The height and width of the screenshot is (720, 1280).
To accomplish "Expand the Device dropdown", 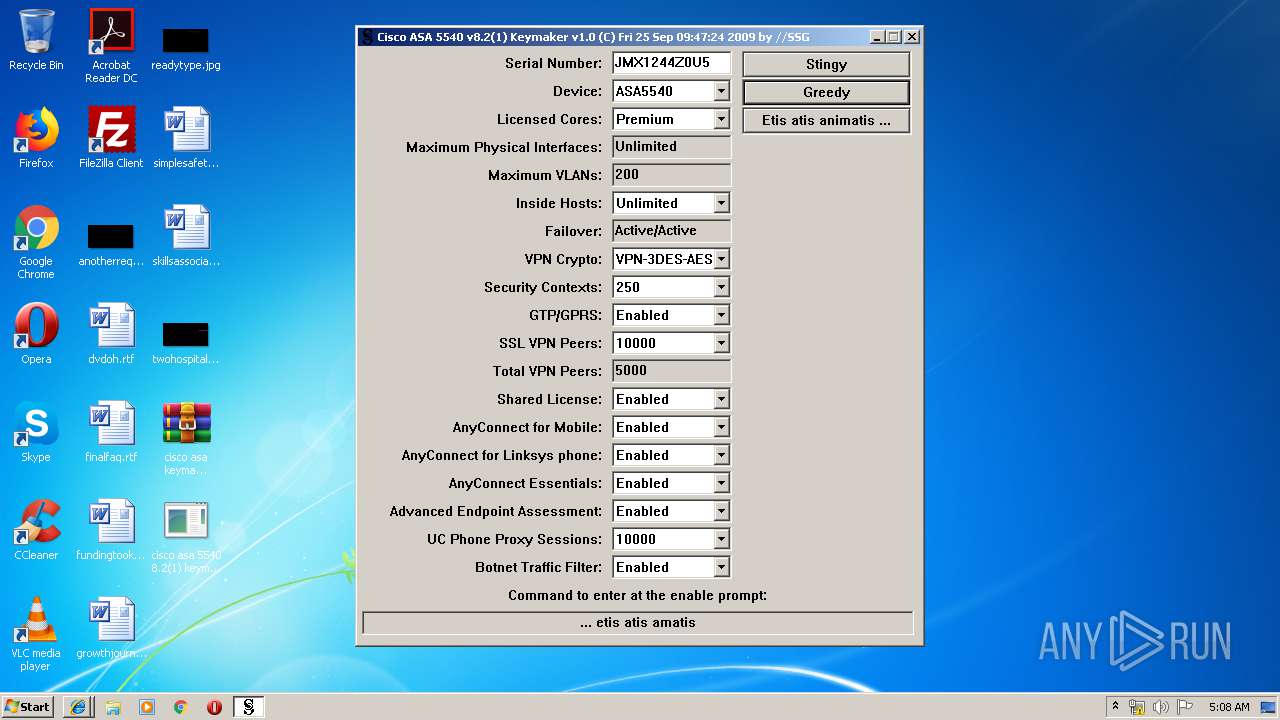I will coord(721,91).
